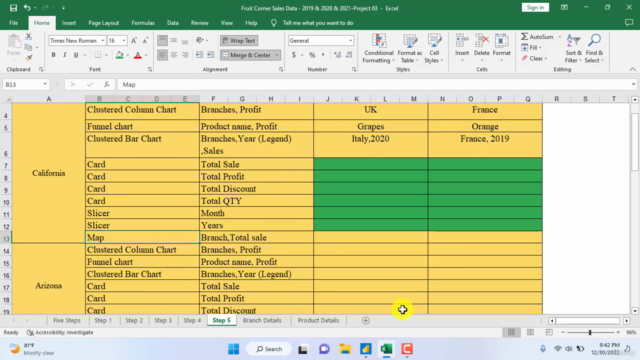Switch to Step 4 sheet tab
The width and height of the screenshot is (640, 360).
[192, 321]
